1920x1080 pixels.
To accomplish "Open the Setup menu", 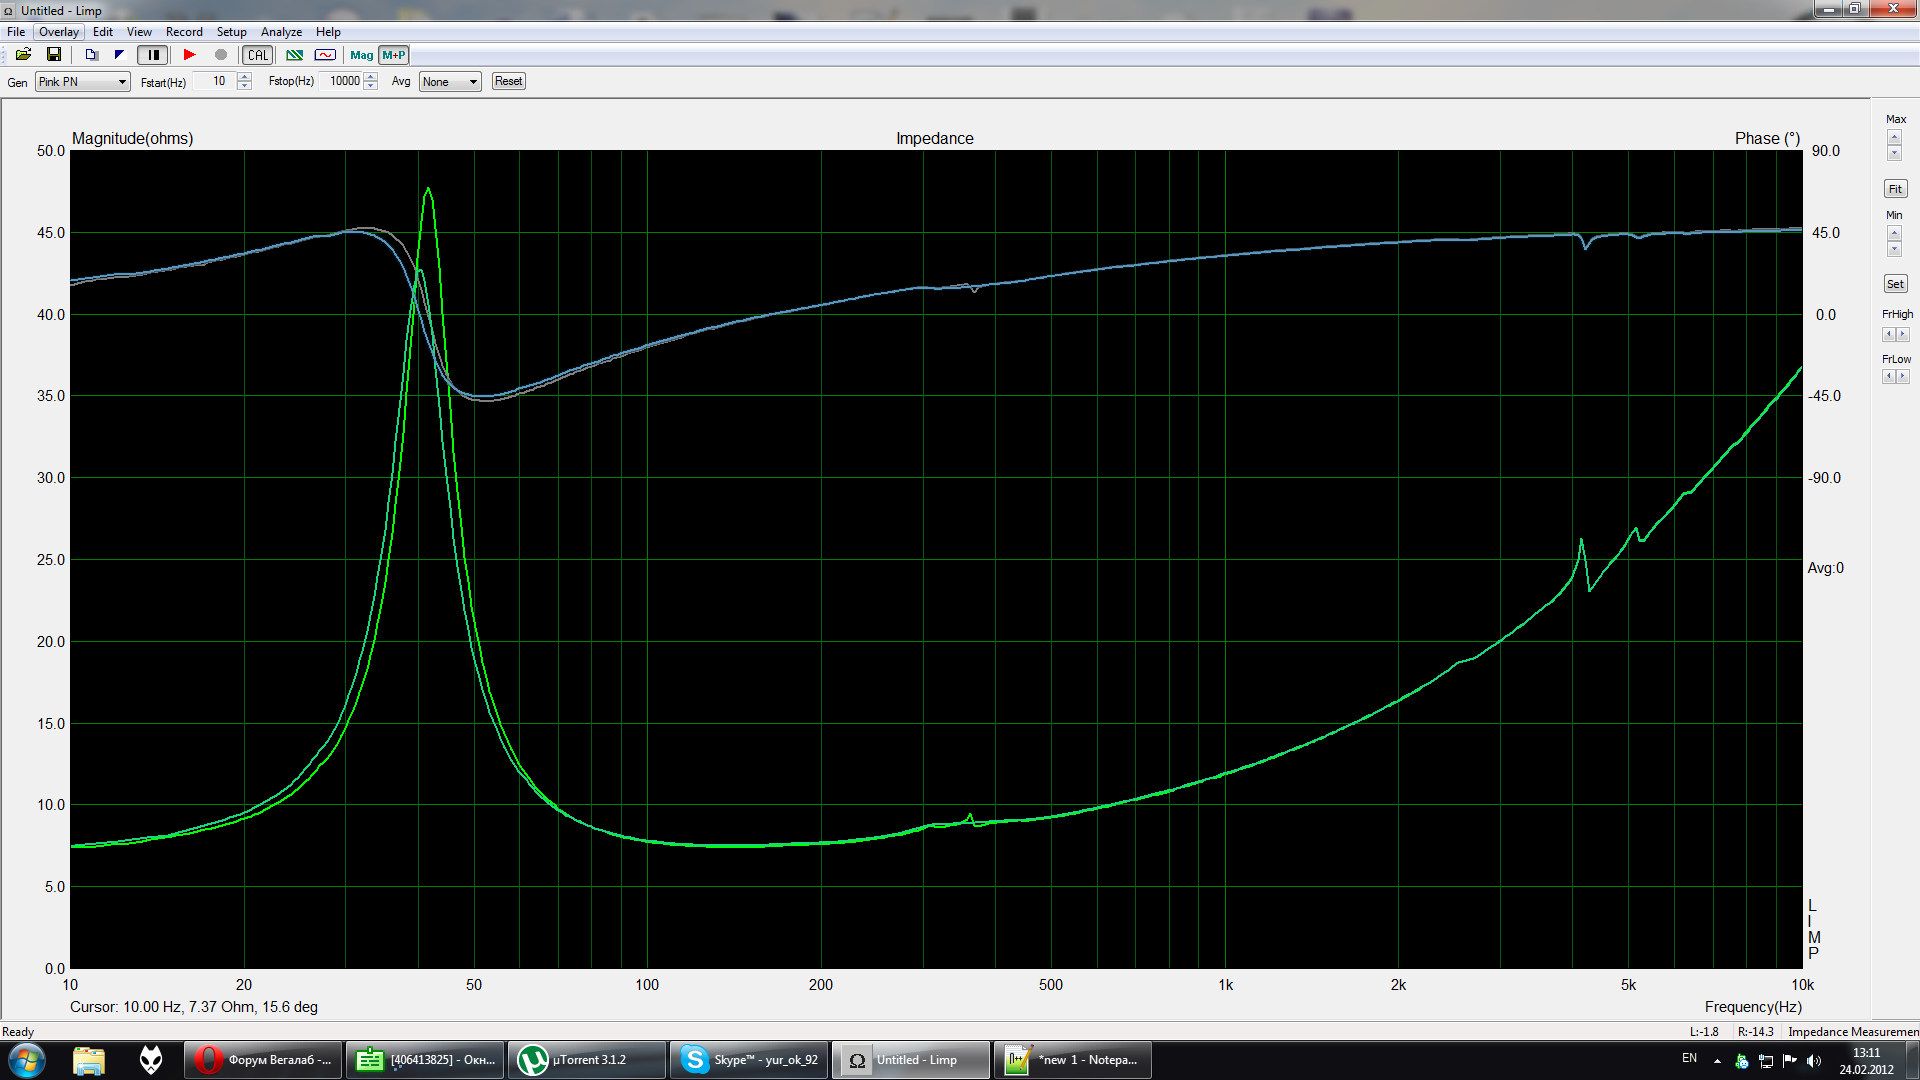I will click(232, 32).
